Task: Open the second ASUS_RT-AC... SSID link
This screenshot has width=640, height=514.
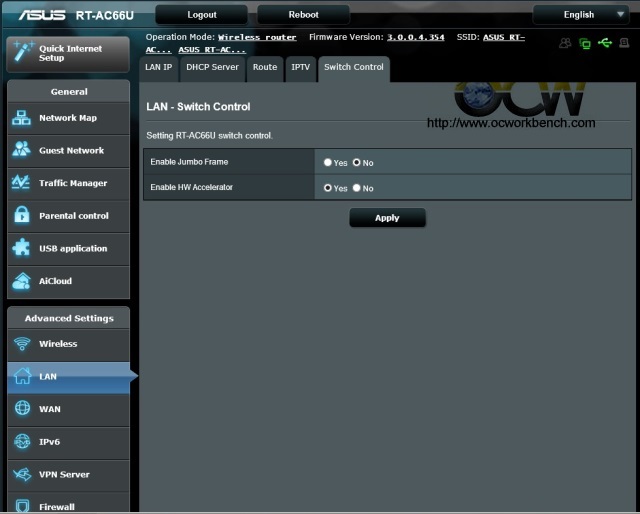Action: [212, 50]
